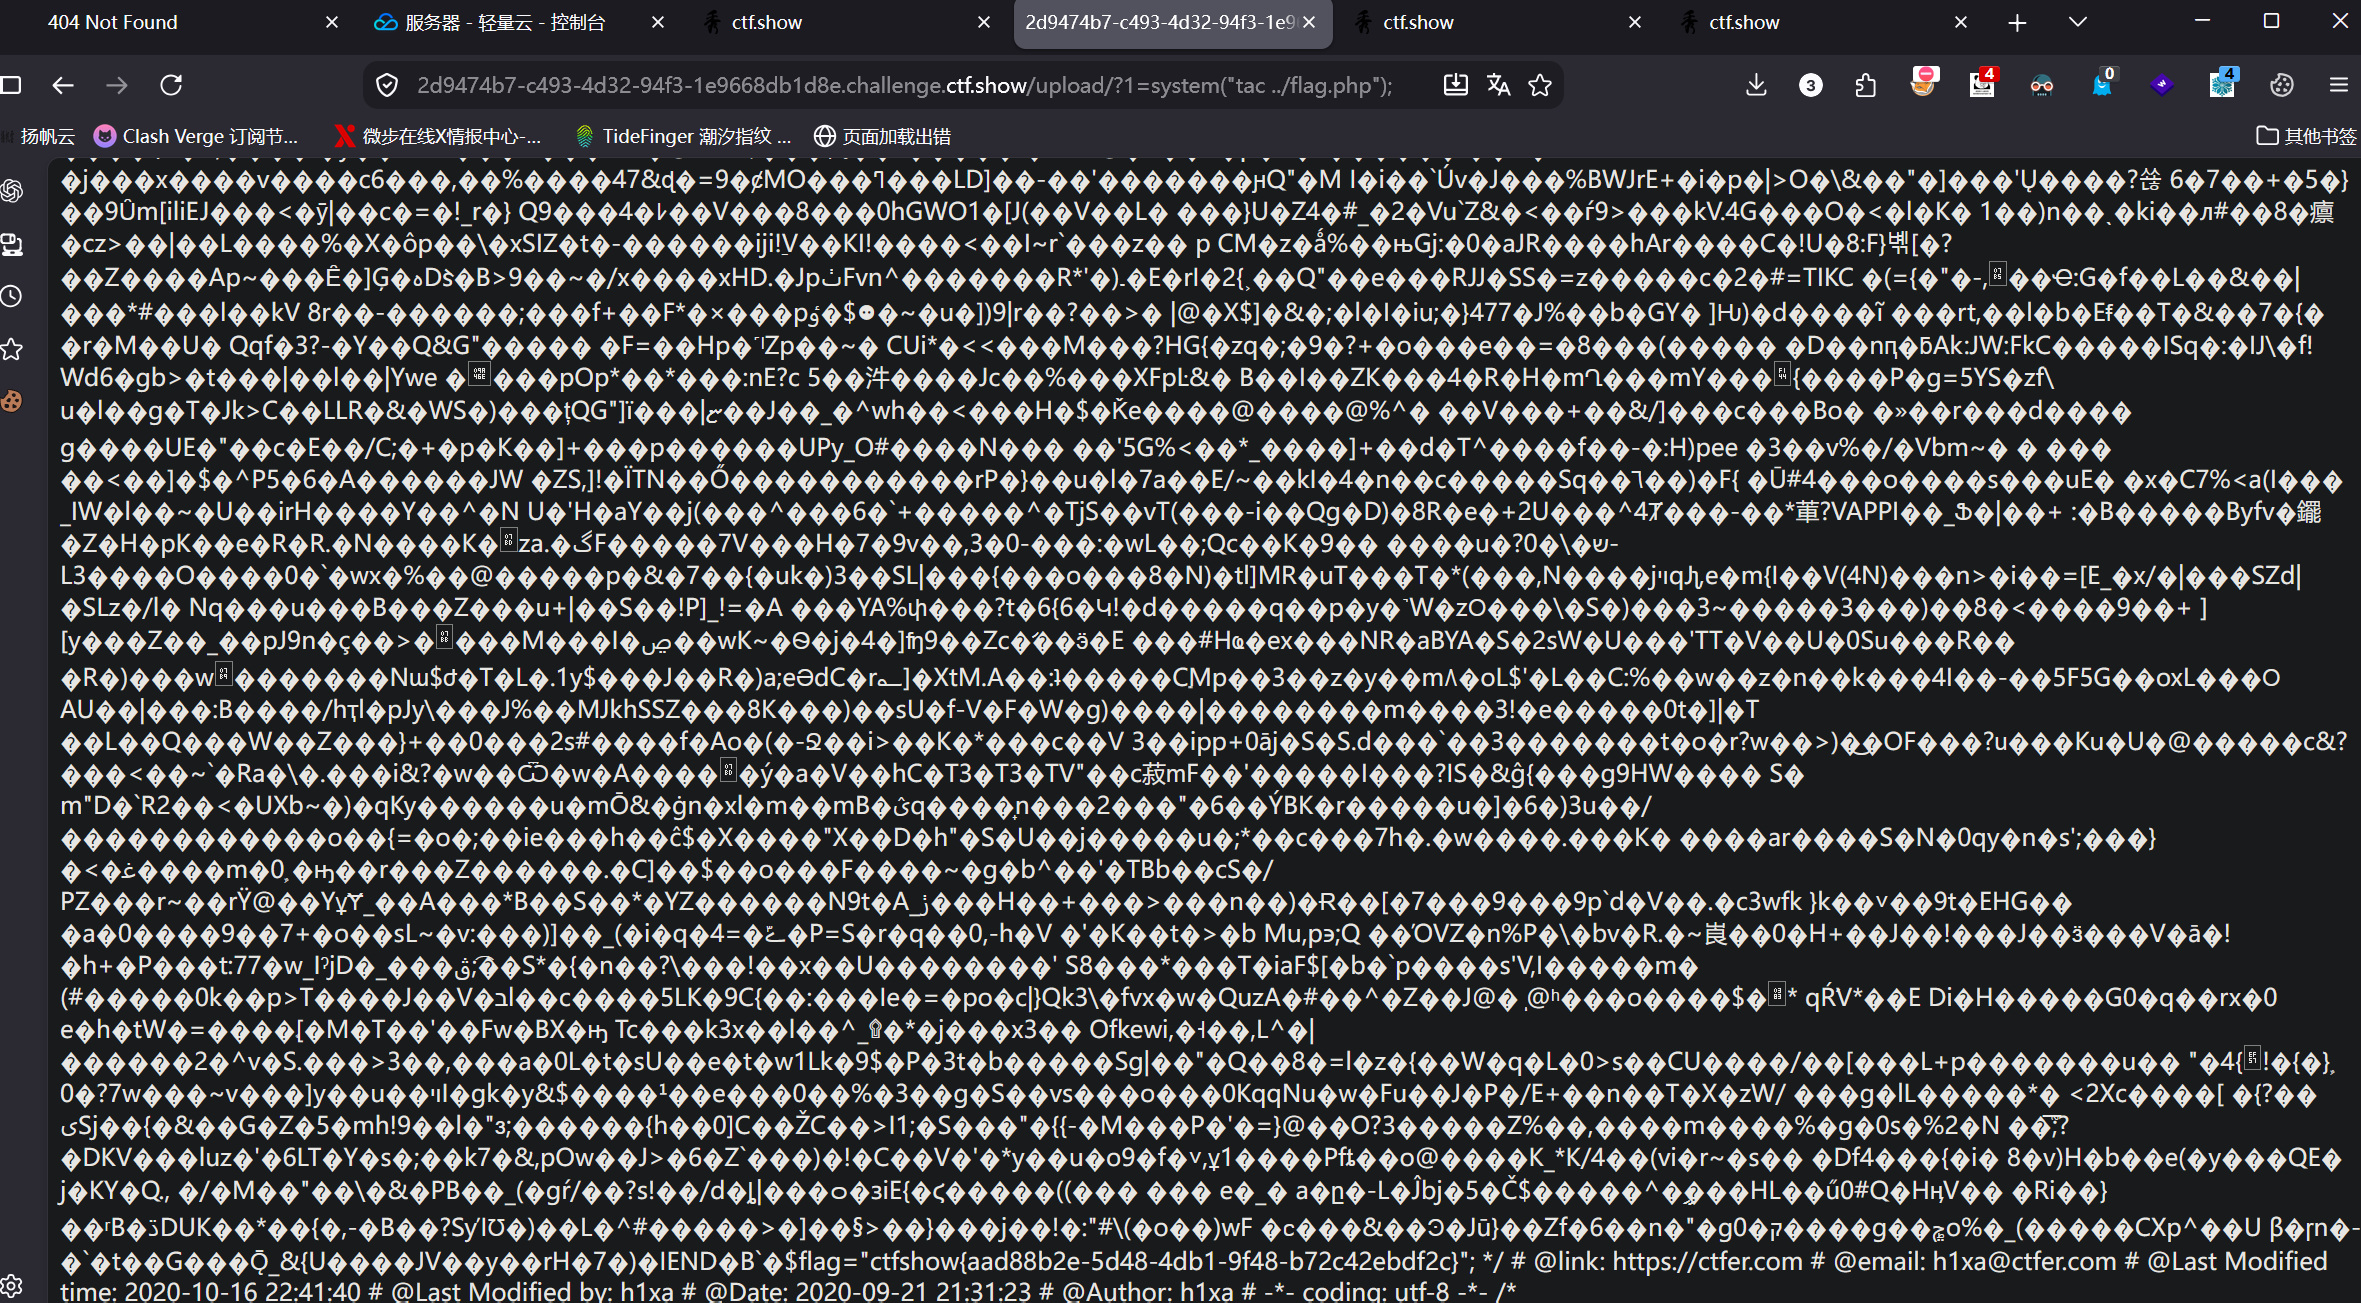
Task: Open the TideFinger 潮汐指纹 bookmark
Action: click(684, 136)
